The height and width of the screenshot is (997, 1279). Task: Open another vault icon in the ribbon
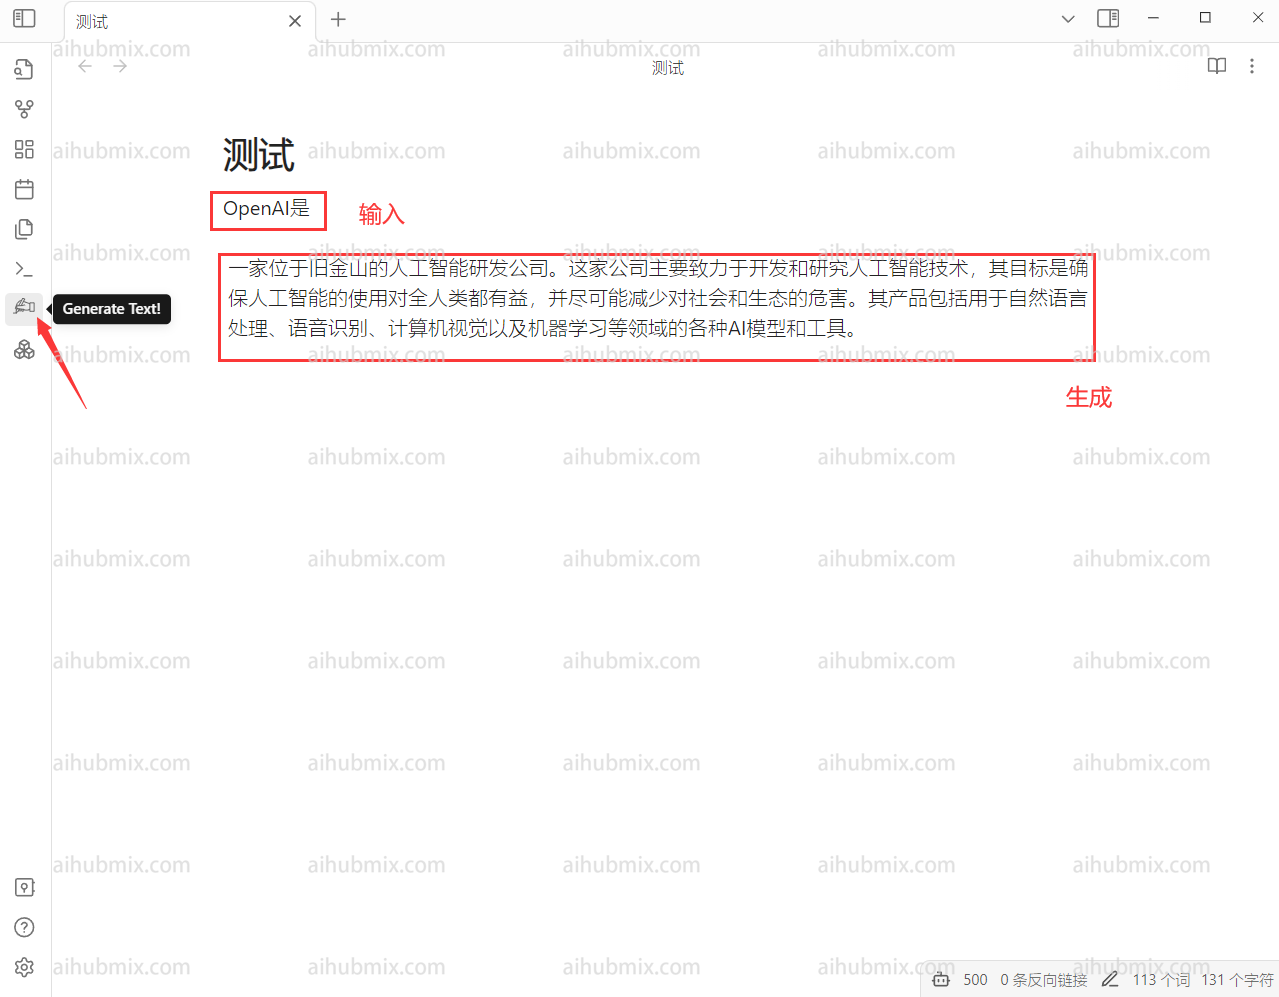tap(25, 887)
